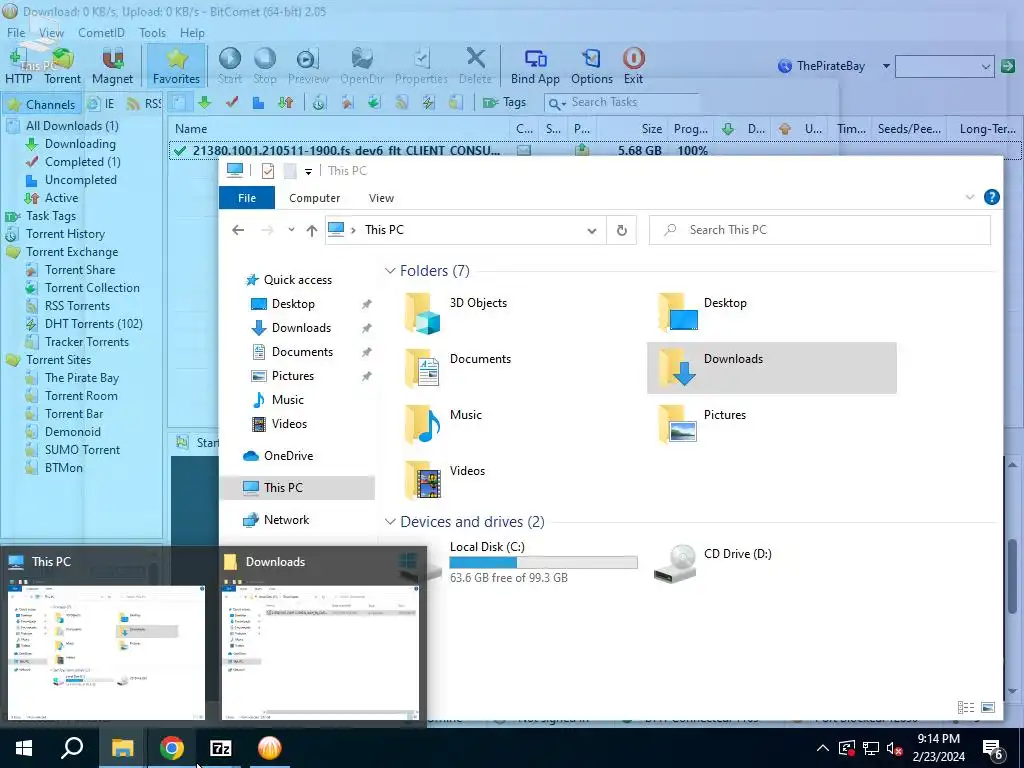Click the Chrome icon on the taskbar

pyautogui.click(x=172, y=748)
